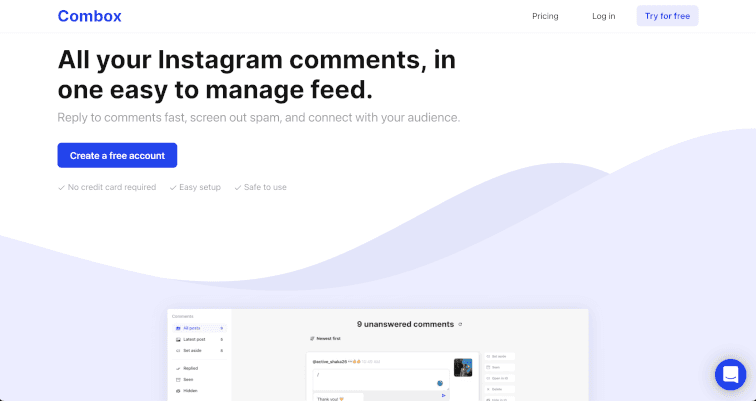Open the Newest first sort option

(x=326, y=338)
